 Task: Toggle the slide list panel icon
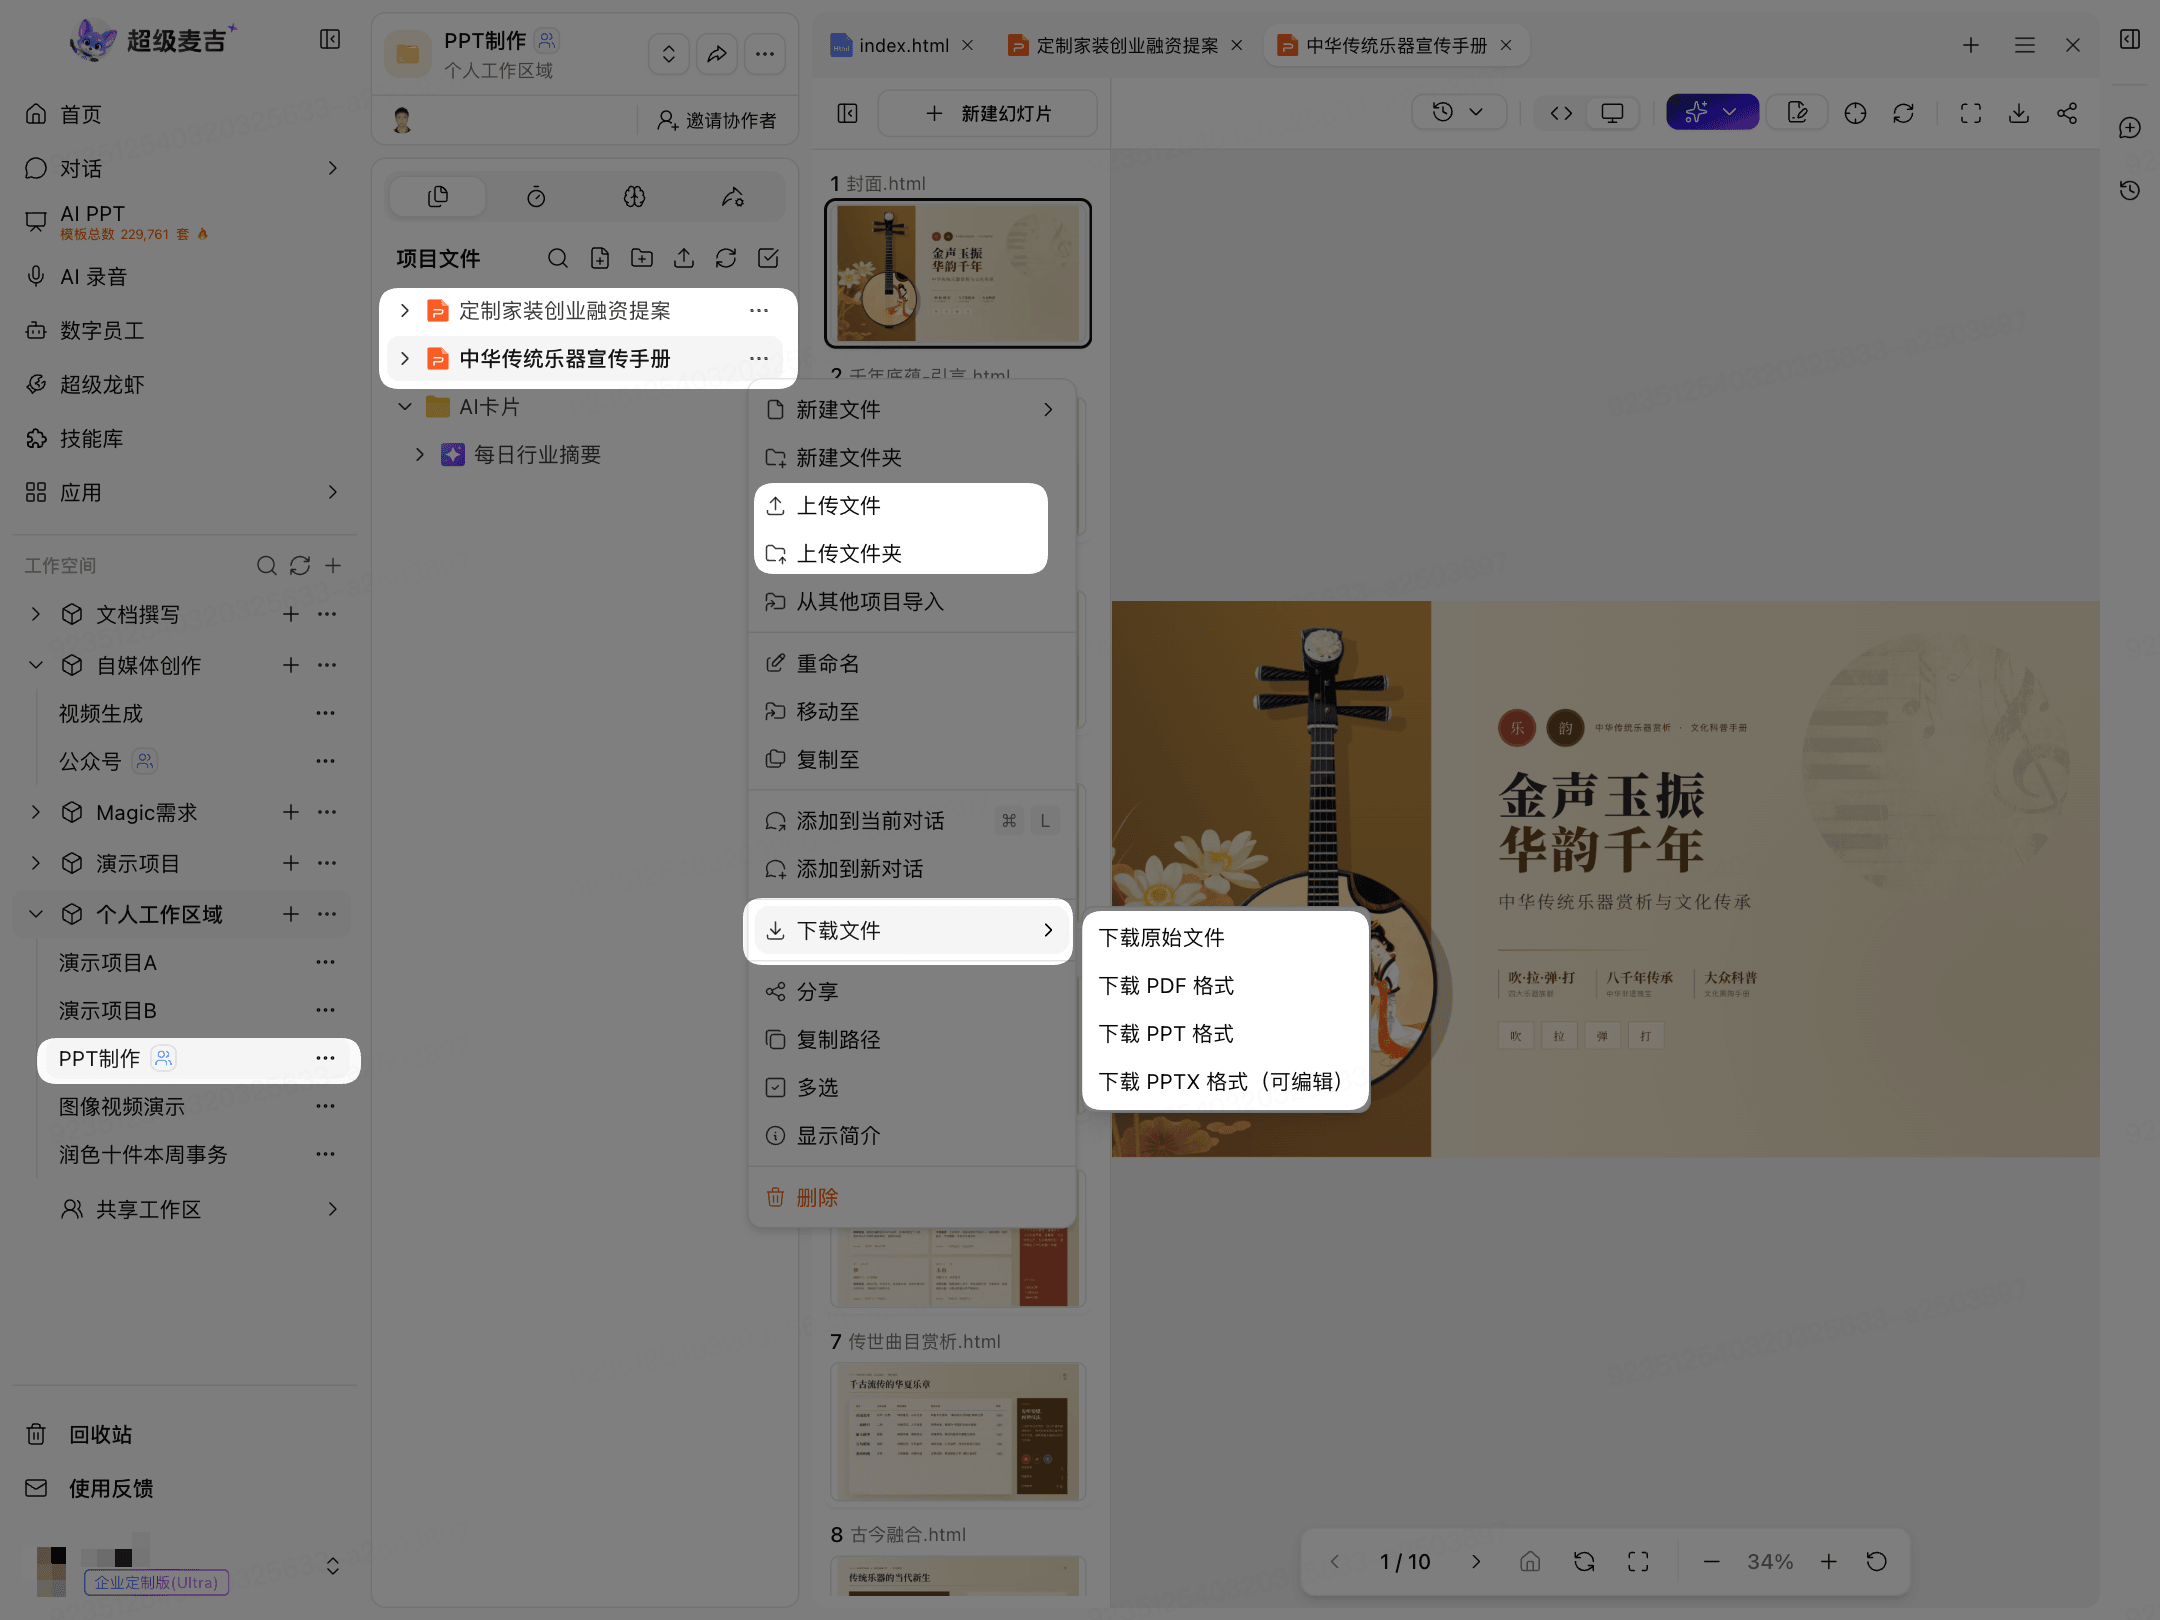(848, 113)
